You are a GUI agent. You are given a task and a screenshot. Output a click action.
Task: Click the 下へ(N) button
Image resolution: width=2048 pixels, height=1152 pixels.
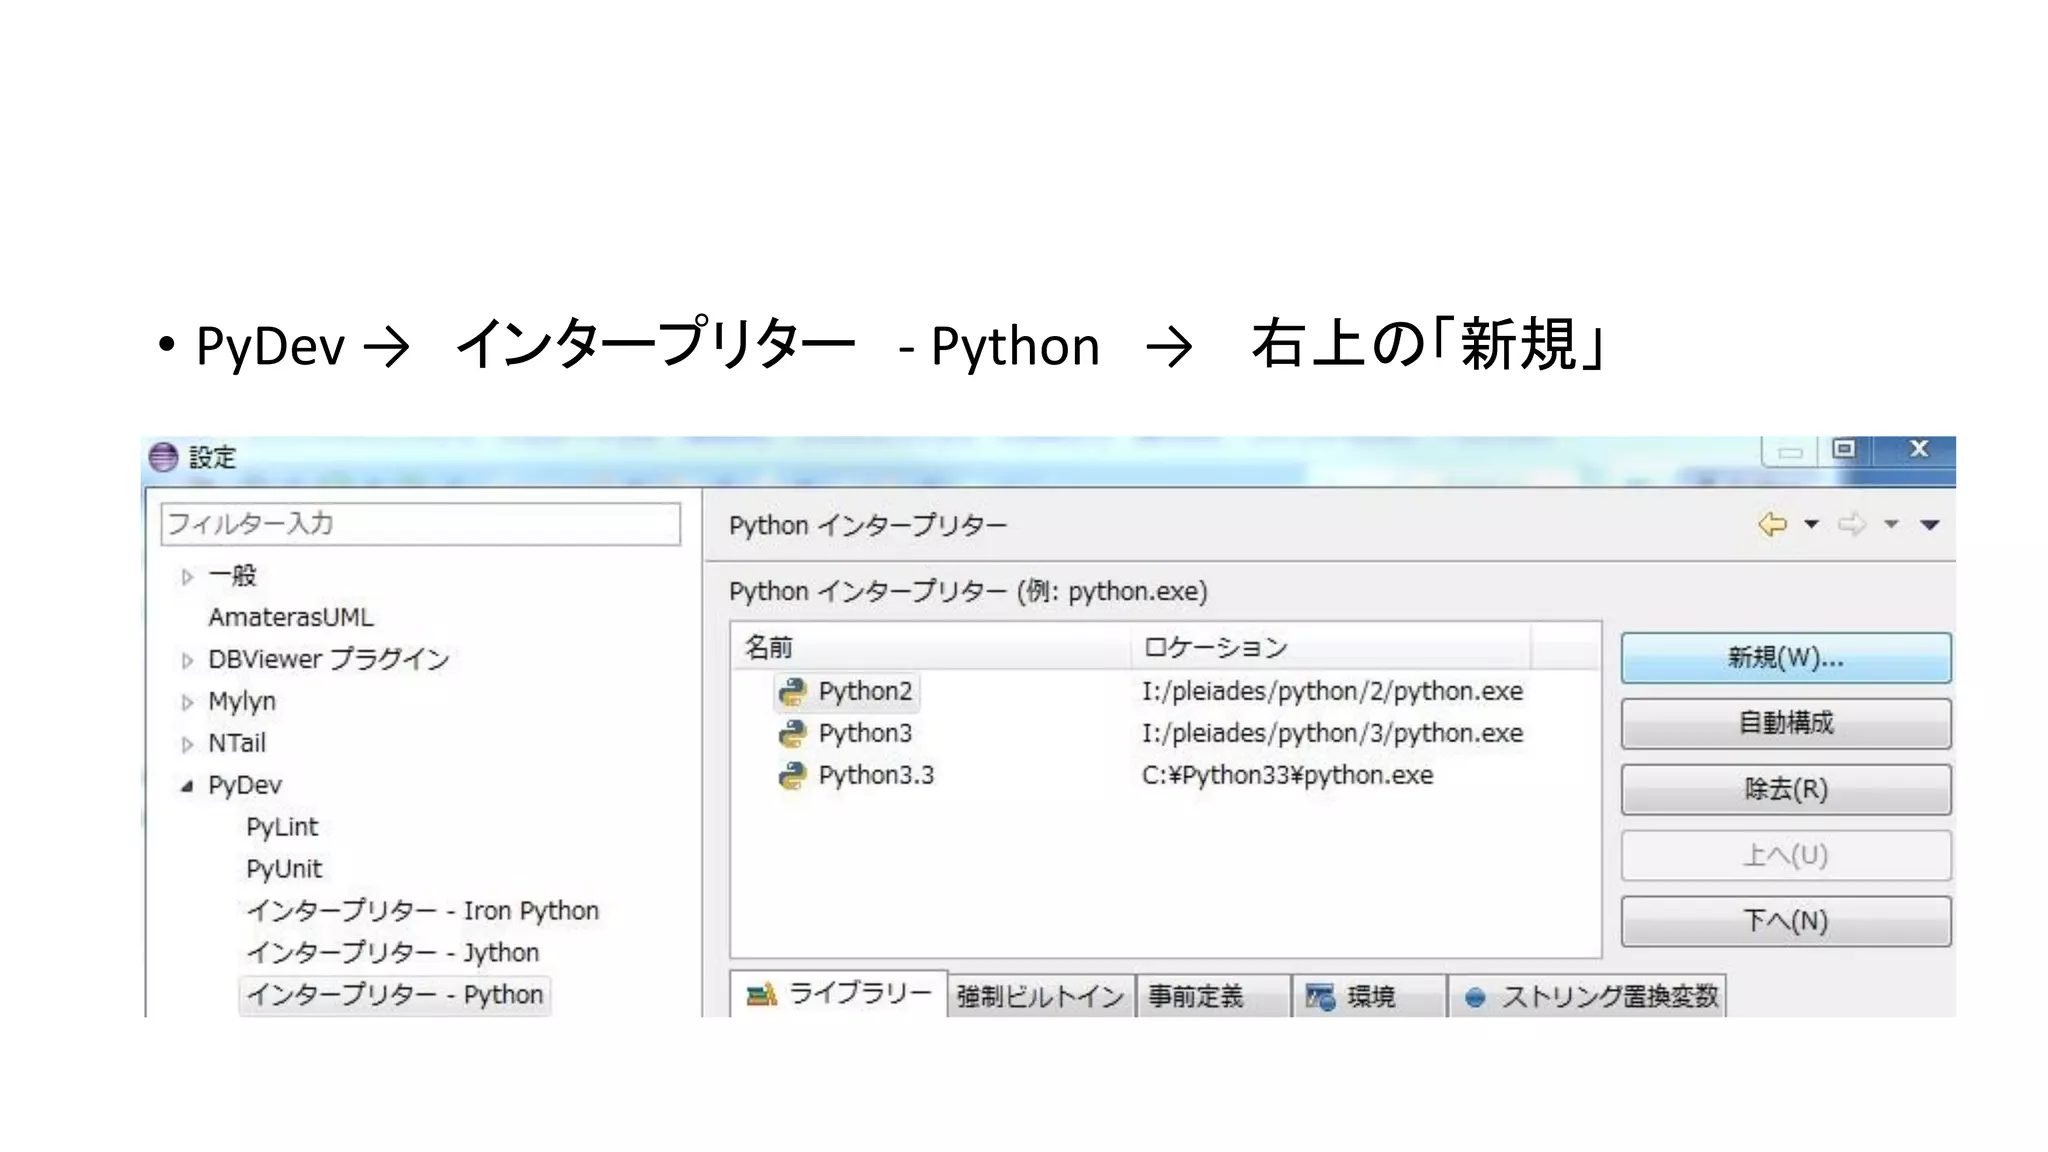(x=1786, y=921)
